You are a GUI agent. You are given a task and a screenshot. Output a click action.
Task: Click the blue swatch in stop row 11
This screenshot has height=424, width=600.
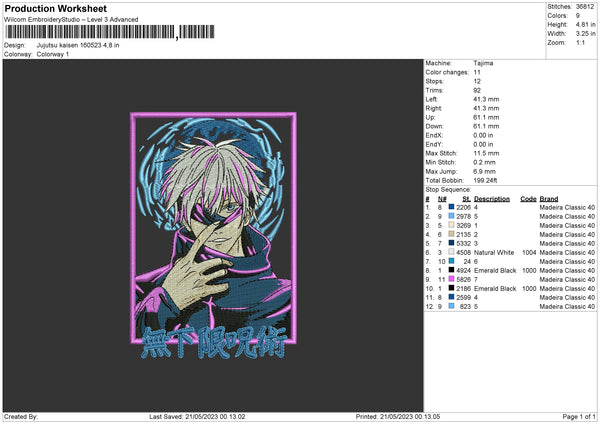point(451,297)
